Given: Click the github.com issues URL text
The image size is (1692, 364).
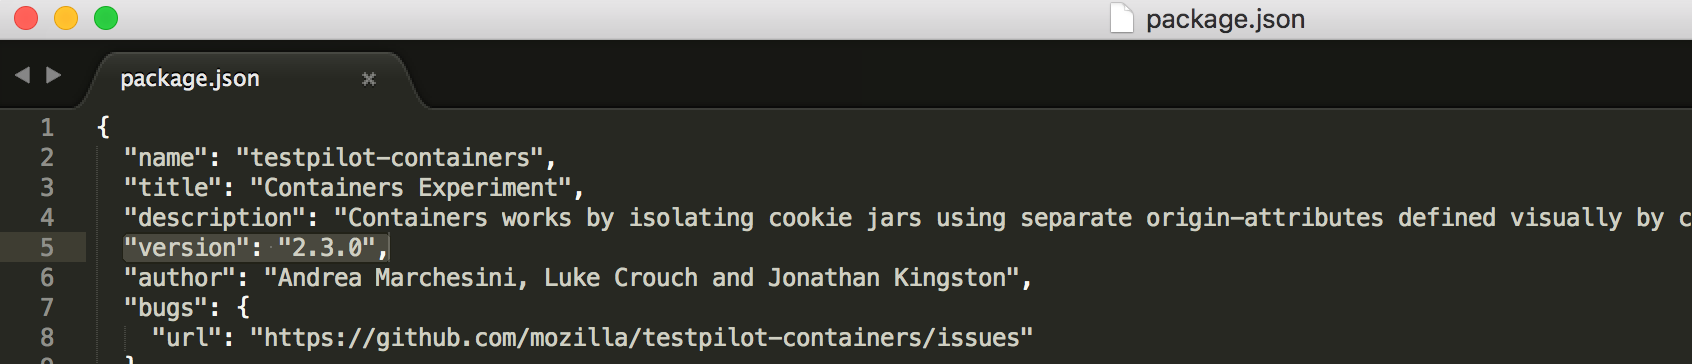Looking at the screenshot, I should 641,338.
